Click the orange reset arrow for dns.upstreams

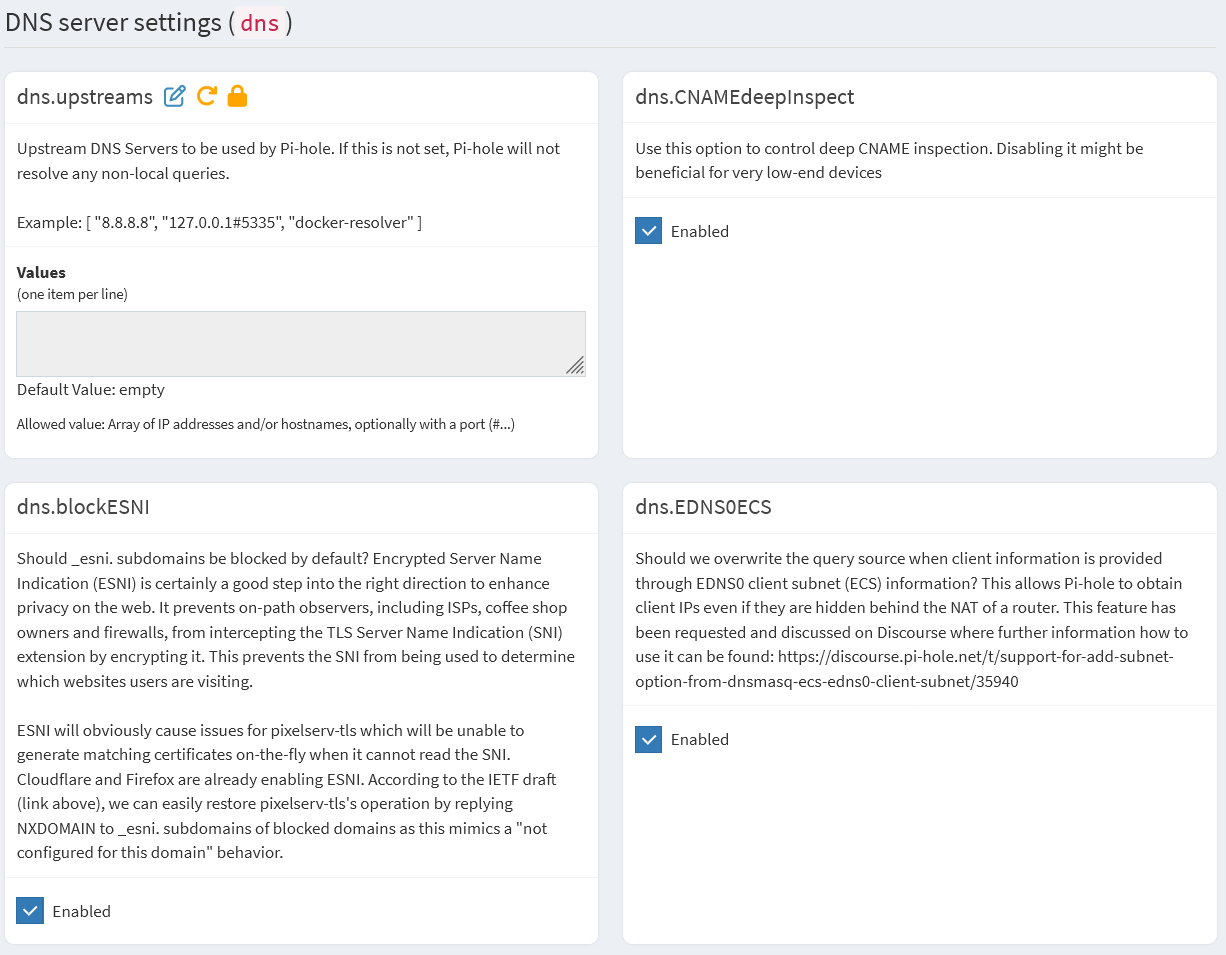point(206,96)
